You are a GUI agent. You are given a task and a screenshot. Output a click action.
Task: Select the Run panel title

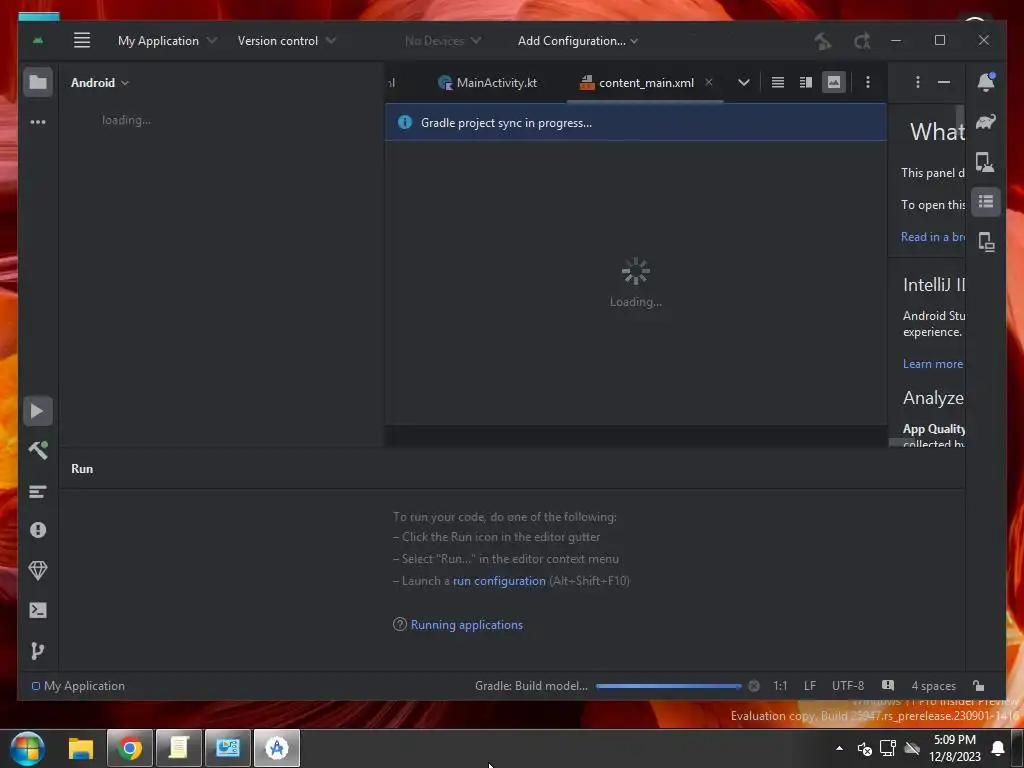pyautogui.click(x=82, y=469)
